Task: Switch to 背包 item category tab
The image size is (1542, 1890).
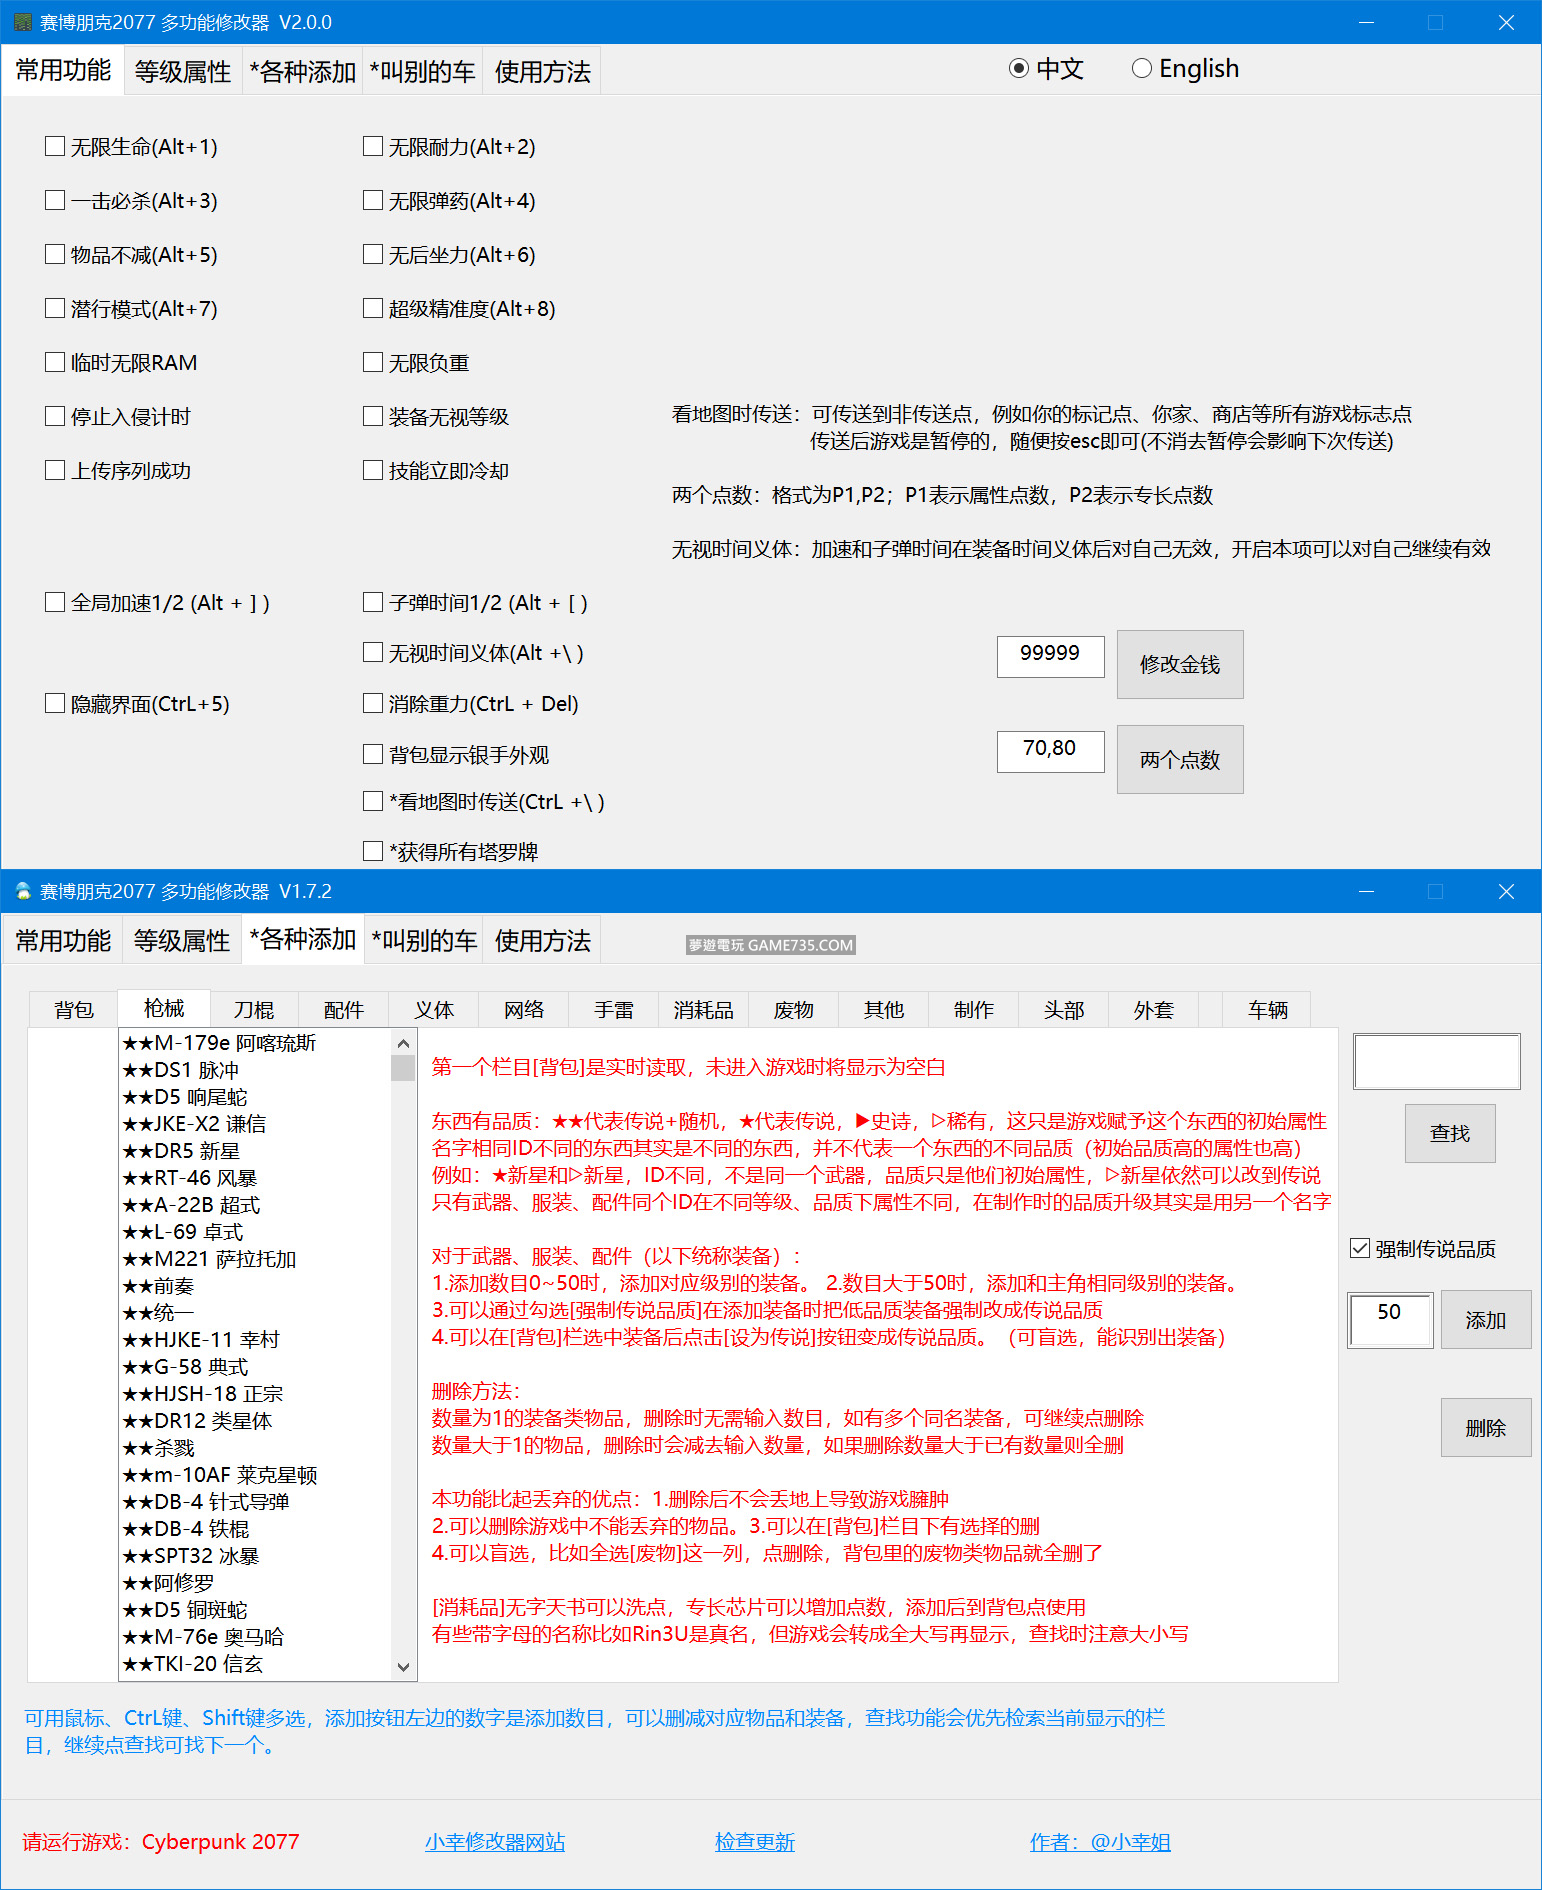Action: (74, 1010)
